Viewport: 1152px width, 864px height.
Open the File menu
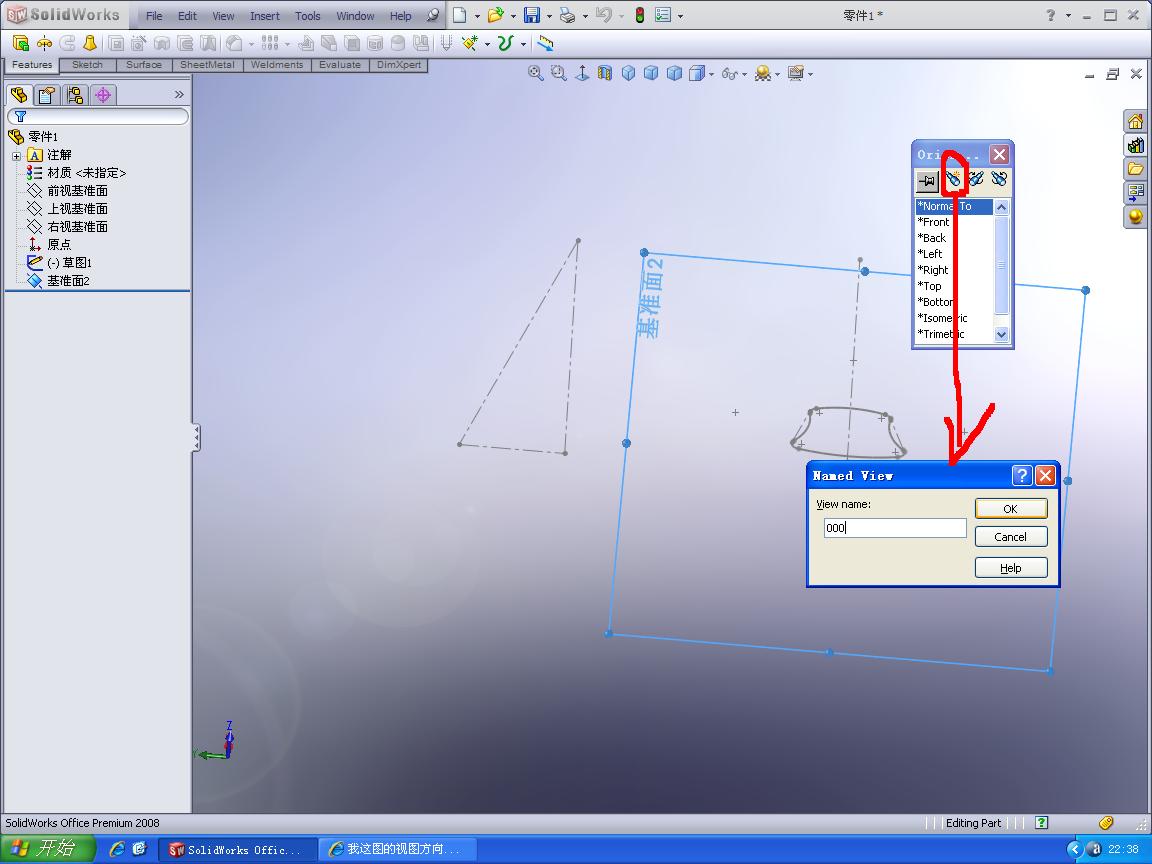click(x=154, y=15)
